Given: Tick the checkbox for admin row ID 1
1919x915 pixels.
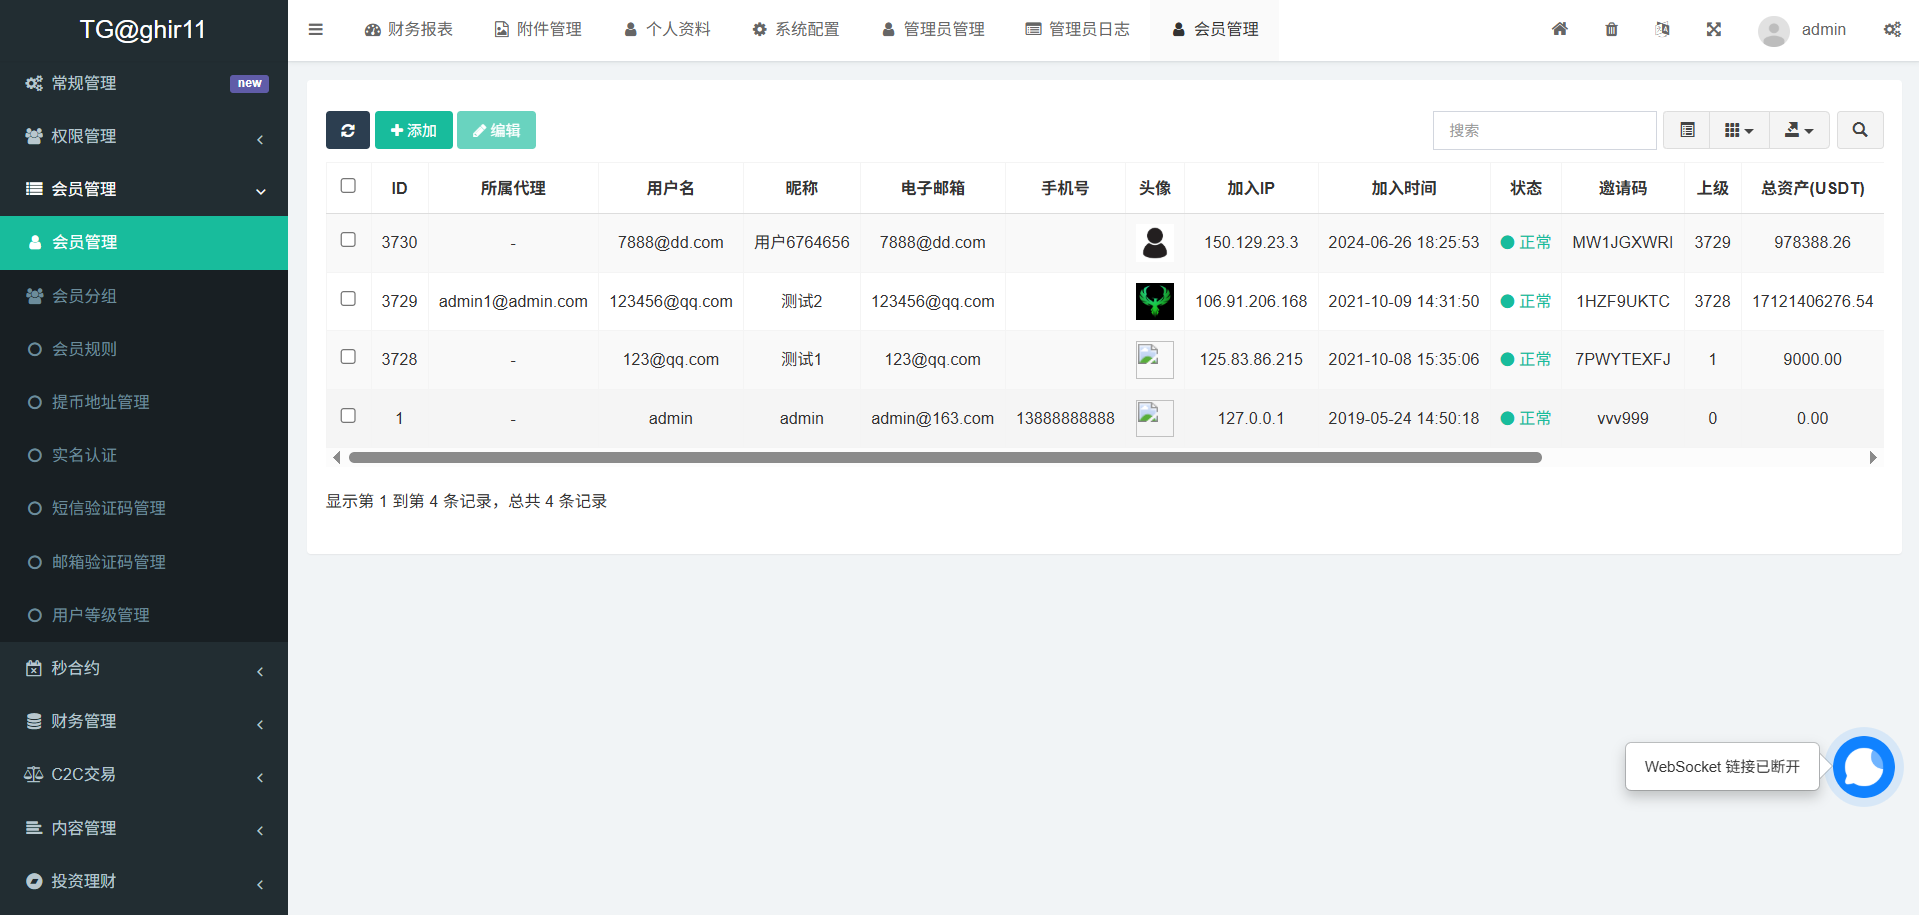Looking at the screenshot, I should click(348, 416).
